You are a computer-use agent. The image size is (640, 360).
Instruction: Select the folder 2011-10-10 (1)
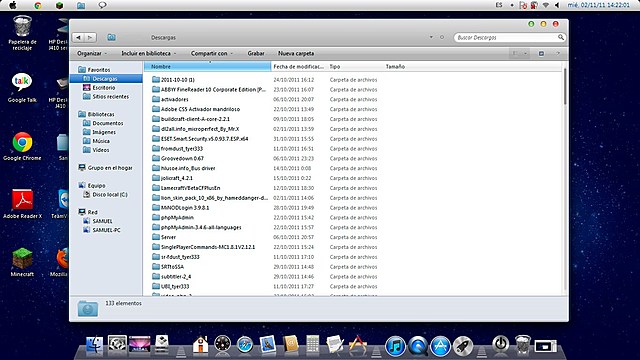coord(178,80)
